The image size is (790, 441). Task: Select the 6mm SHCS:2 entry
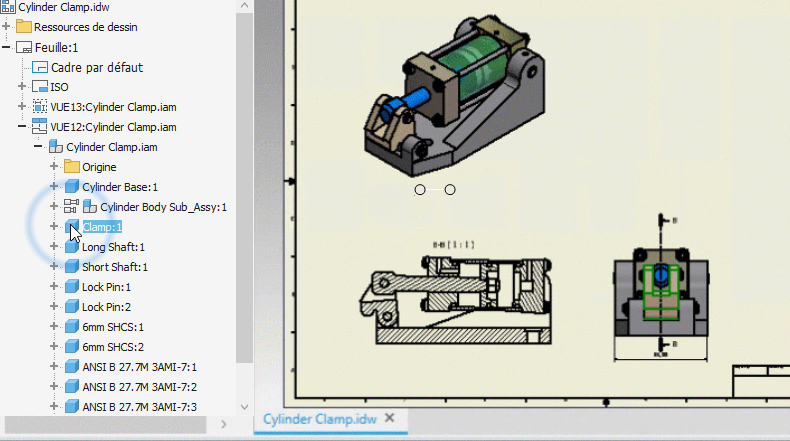(113, 347)
